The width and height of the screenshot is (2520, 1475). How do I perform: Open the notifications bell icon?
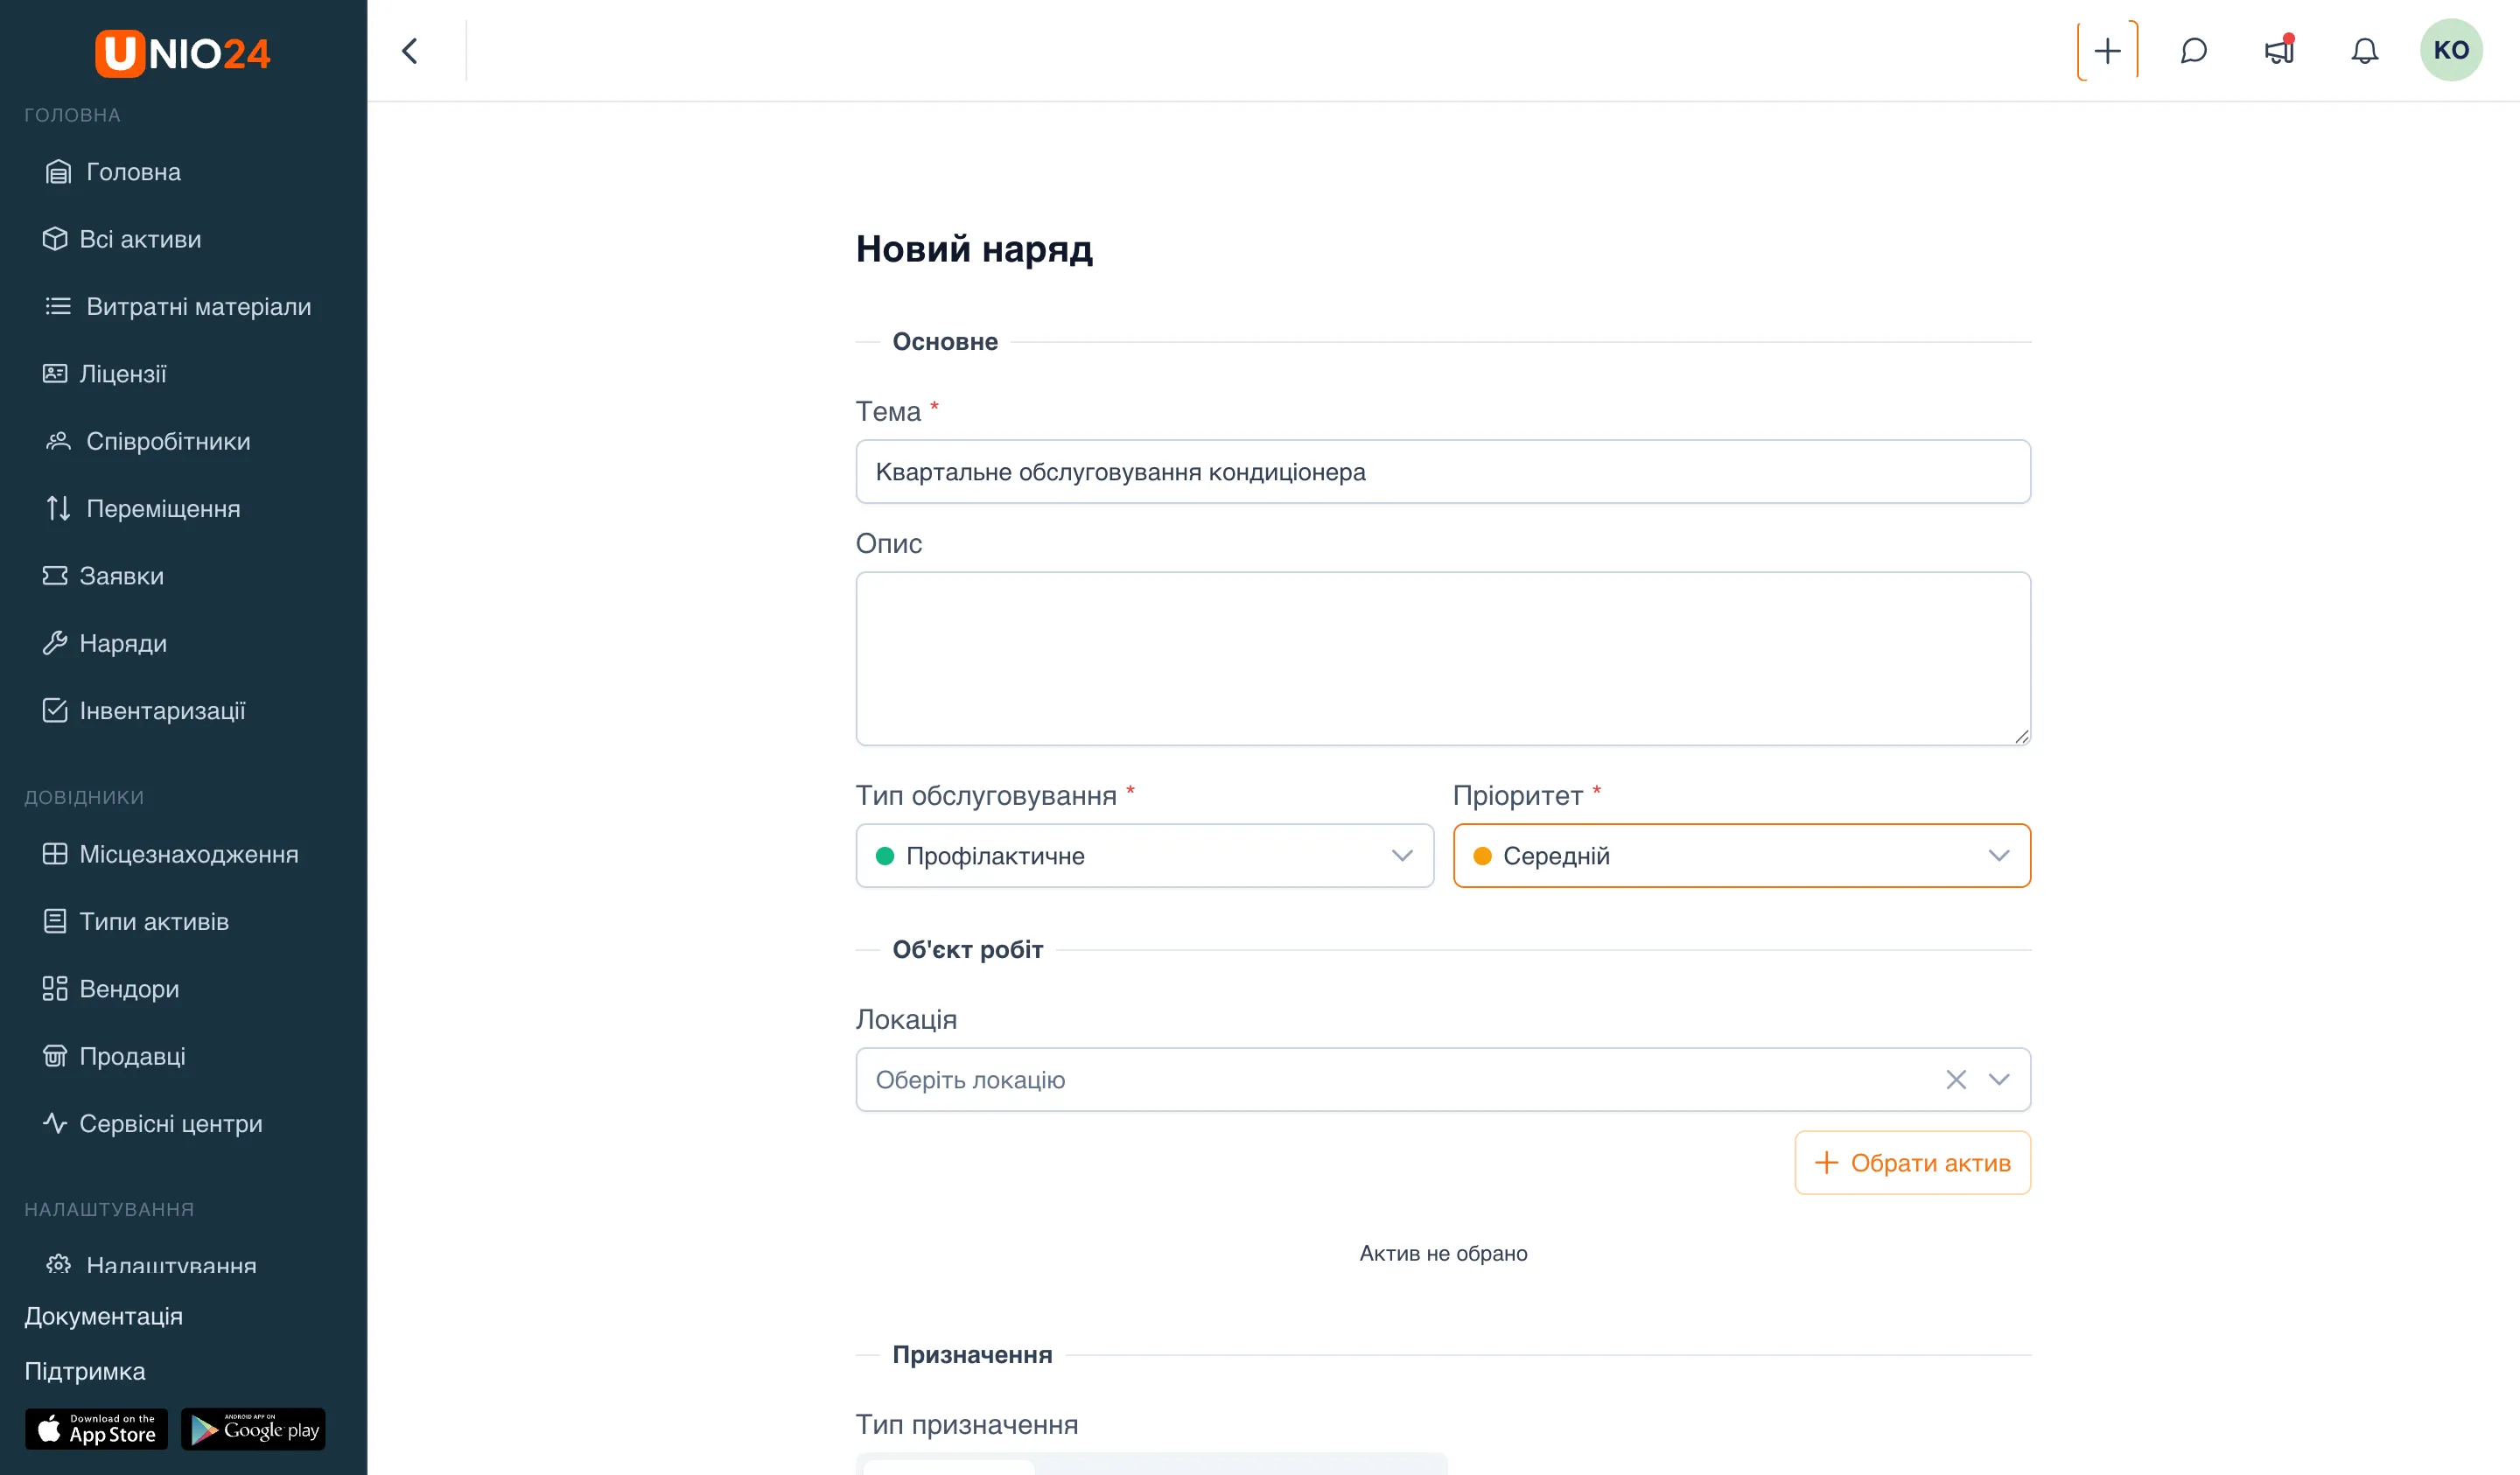(x=2364, y=50)
